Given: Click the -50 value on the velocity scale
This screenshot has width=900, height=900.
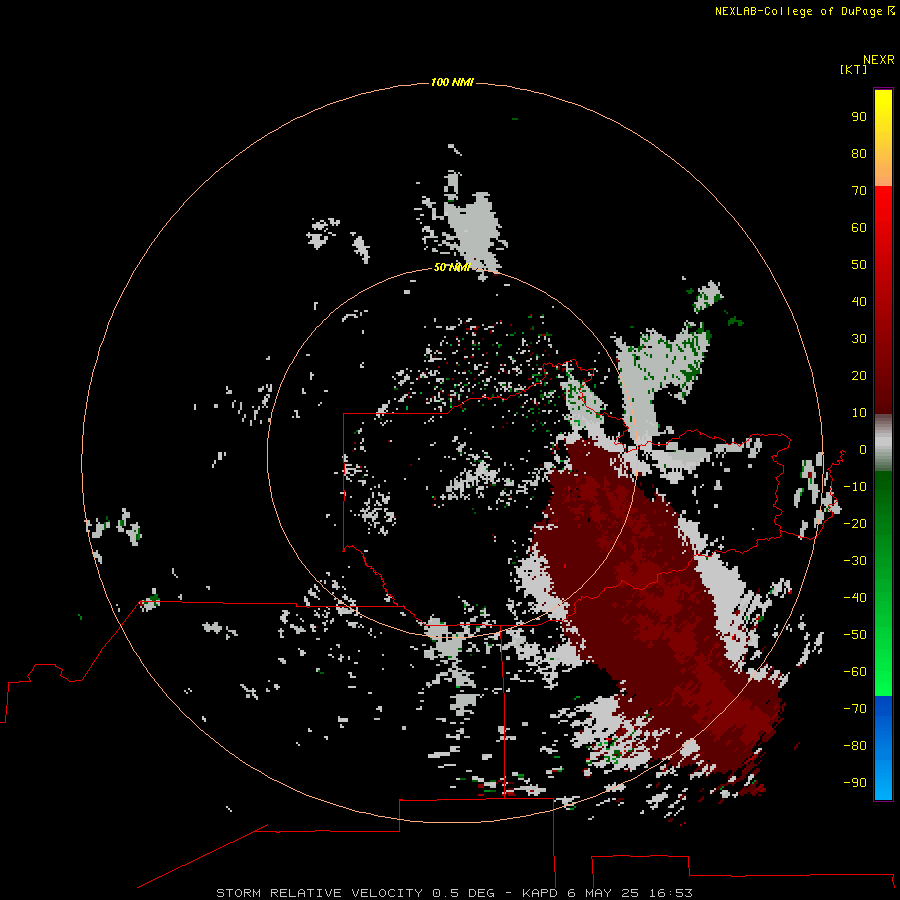Looking at the screenshot, I should click(855, 635).
